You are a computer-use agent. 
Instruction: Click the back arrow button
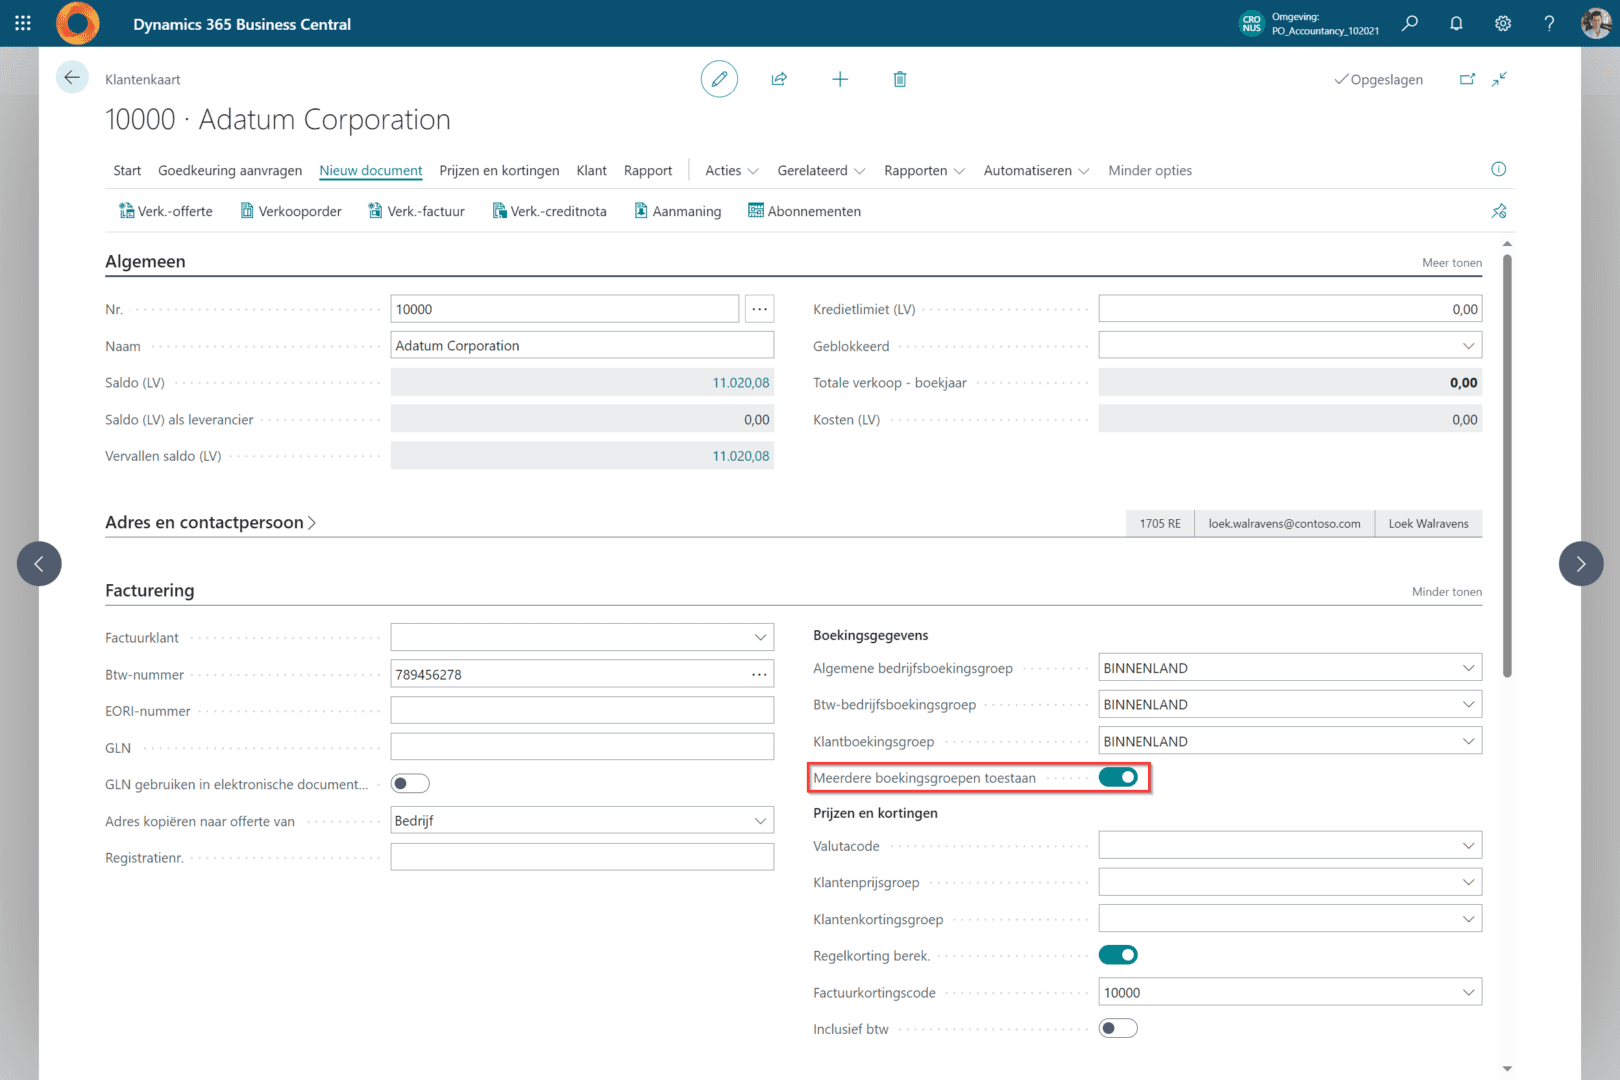tap(72, 78)
